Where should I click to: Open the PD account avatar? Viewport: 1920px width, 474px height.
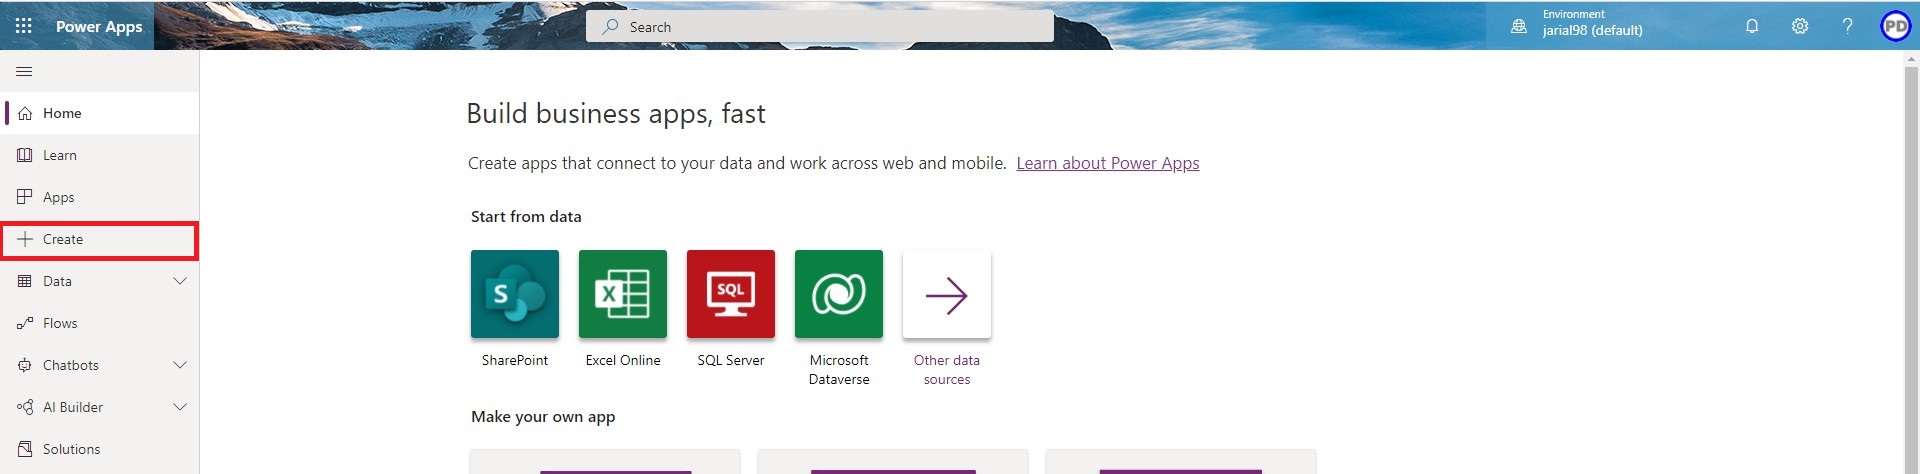pyautogui.click(x=1895, y=26)
